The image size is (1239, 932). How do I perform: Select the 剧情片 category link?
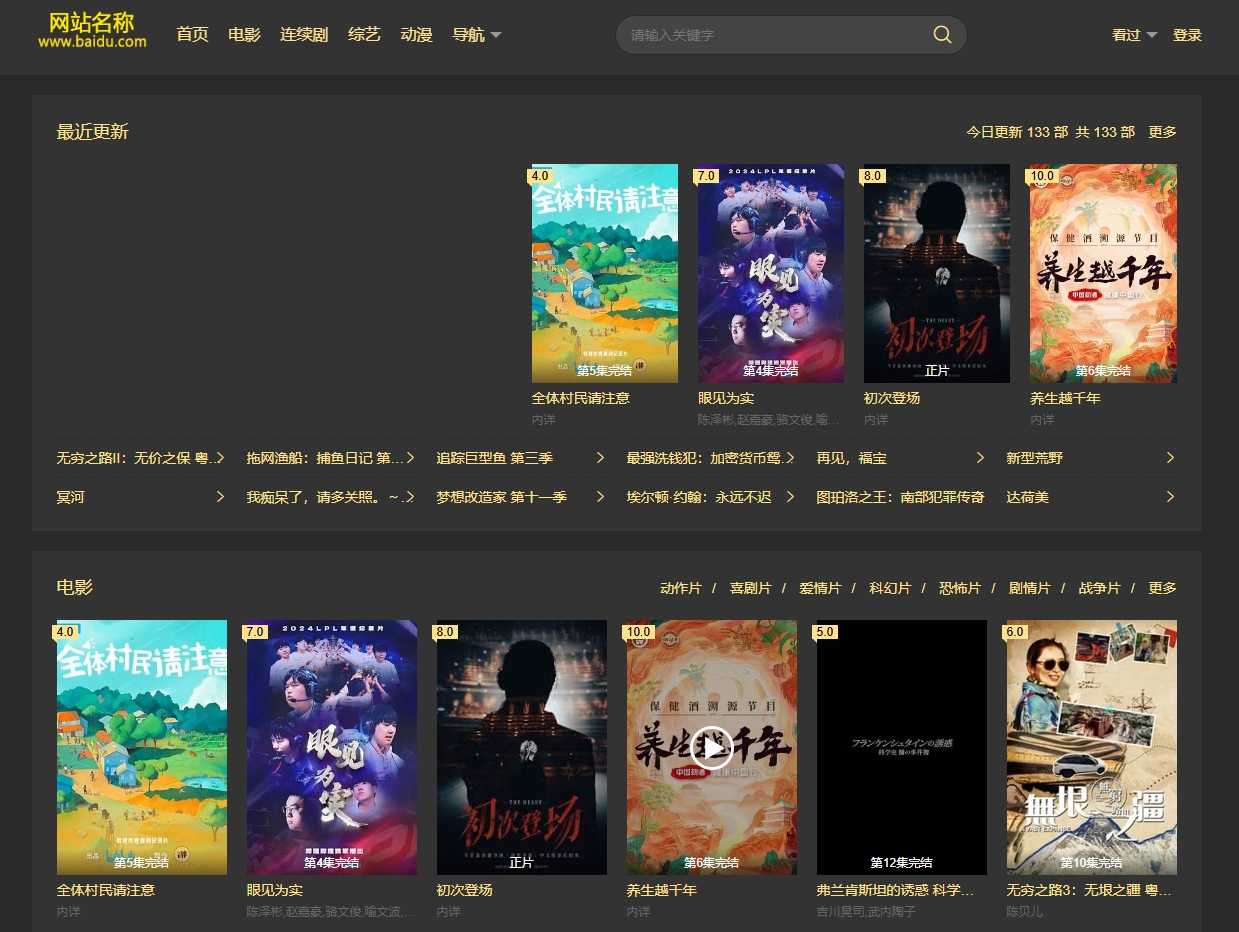coord(1030,588)
